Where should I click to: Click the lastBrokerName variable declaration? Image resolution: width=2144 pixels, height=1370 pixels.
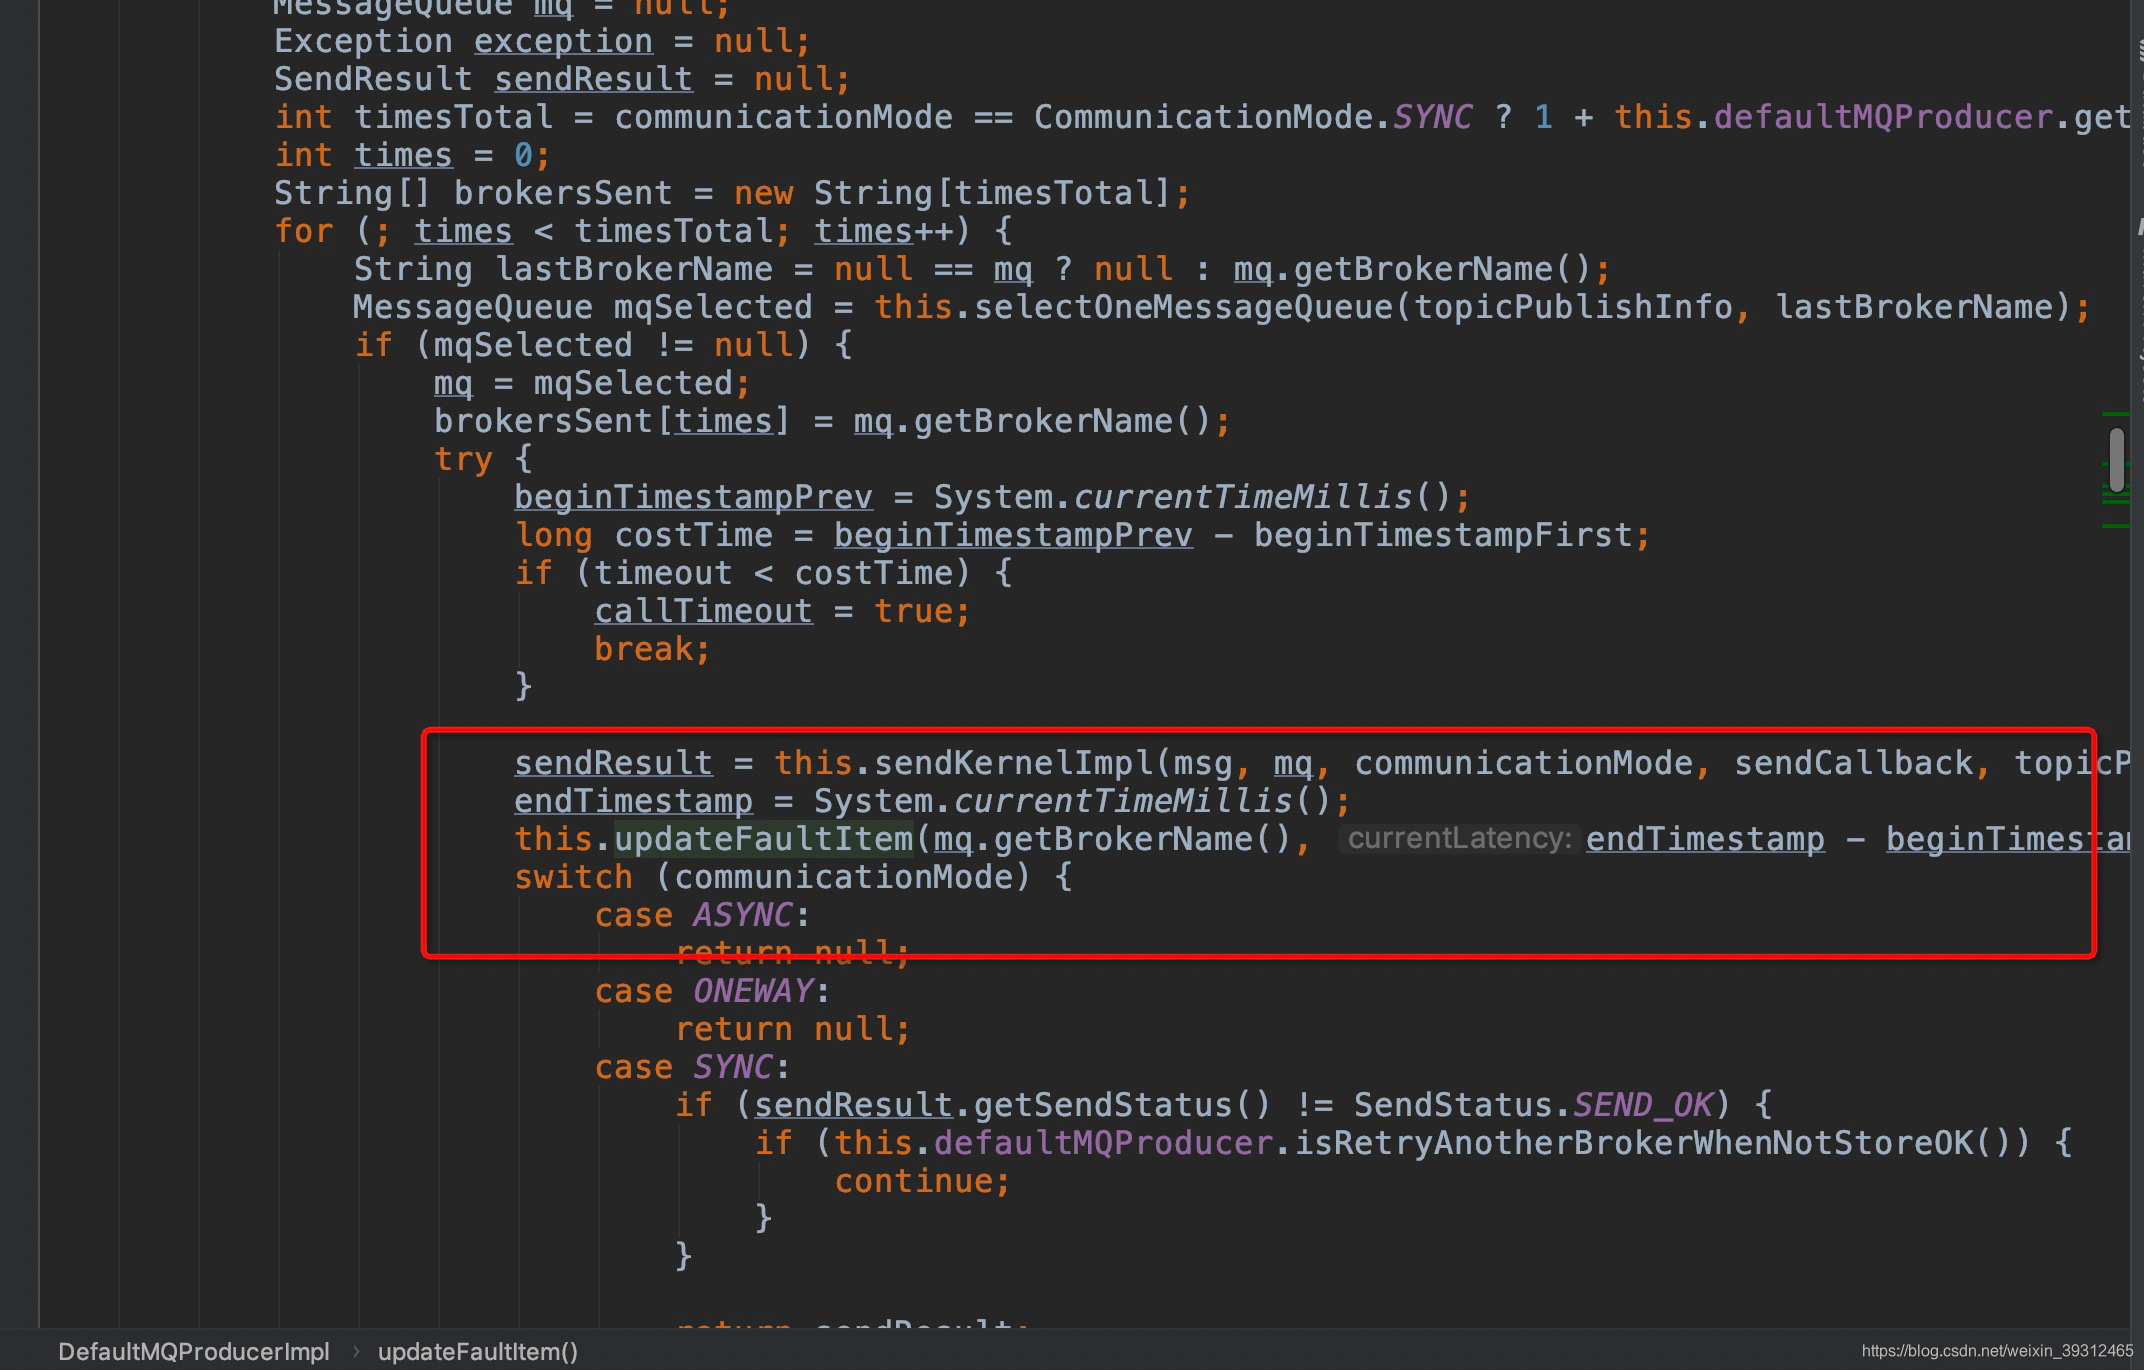tap(634, 269)
